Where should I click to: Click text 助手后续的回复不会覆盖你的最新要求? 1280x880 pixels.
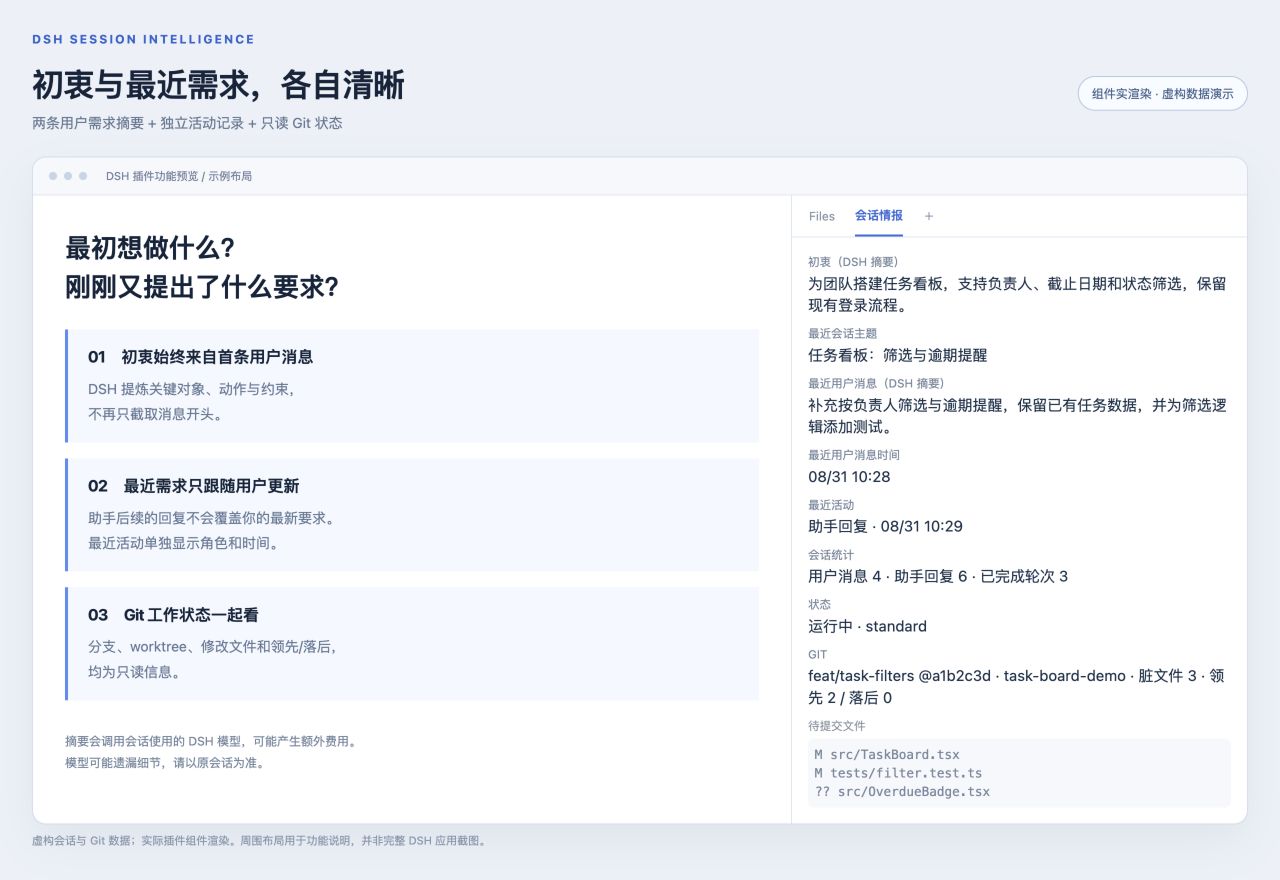point(211,518)
